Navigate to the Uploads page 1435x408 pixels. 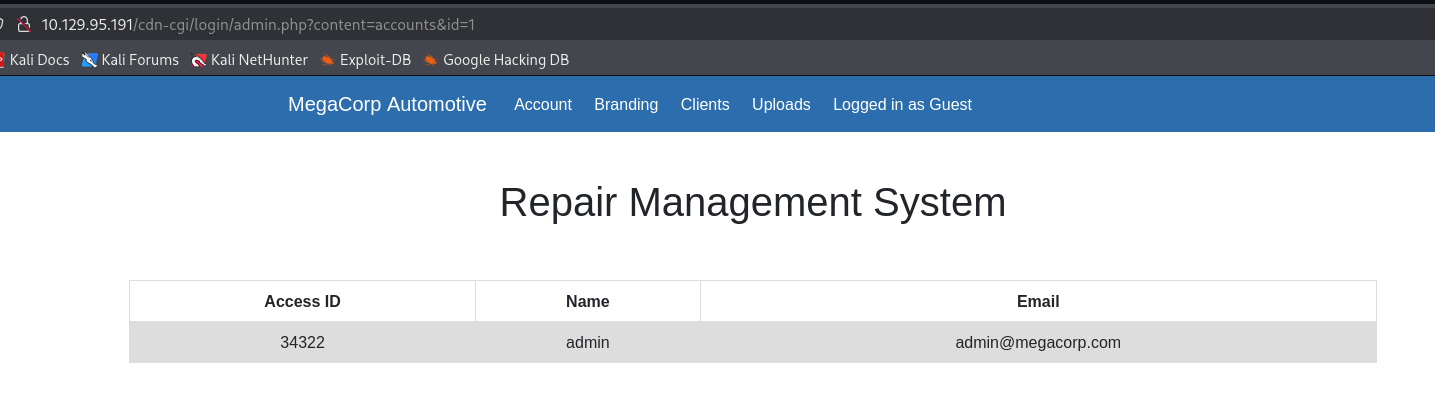pos(781,105)
